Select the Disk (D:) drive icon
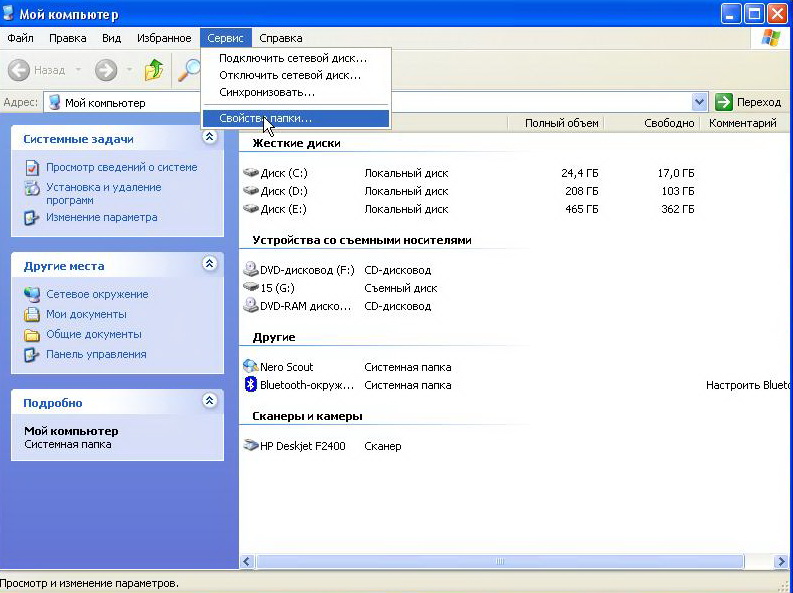This screenshot has height=593, width=793. coord(251,191)
